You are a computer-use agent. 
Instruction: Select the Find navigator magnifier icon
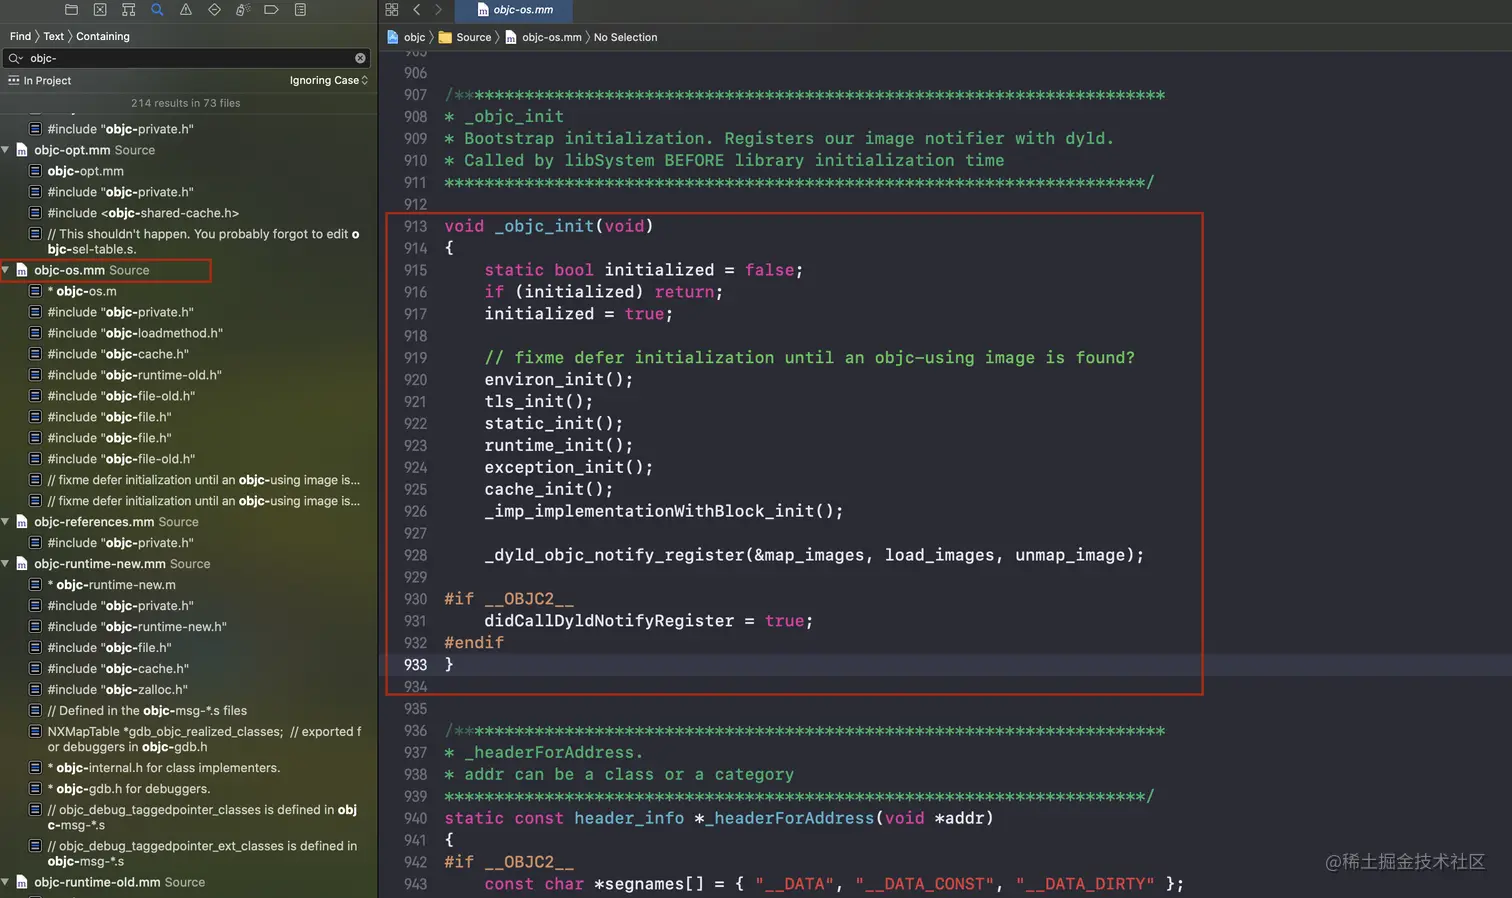tap(157, 10)
